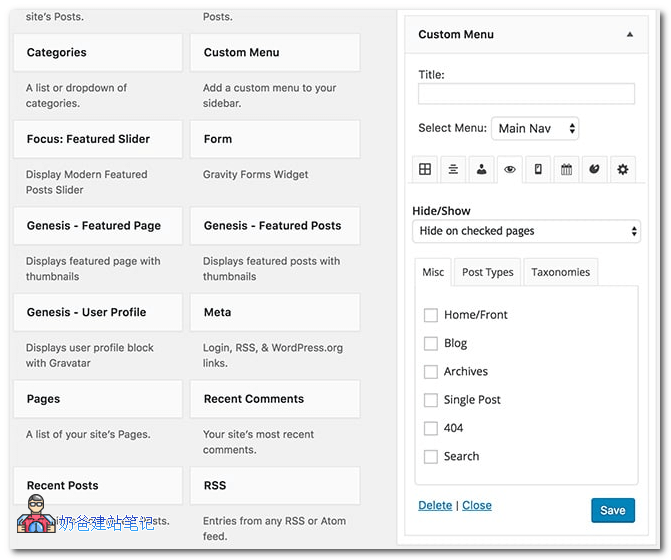This screenshot has width=671, height=560.
Task: Click the calendar days icon tab
Action: 566,170
